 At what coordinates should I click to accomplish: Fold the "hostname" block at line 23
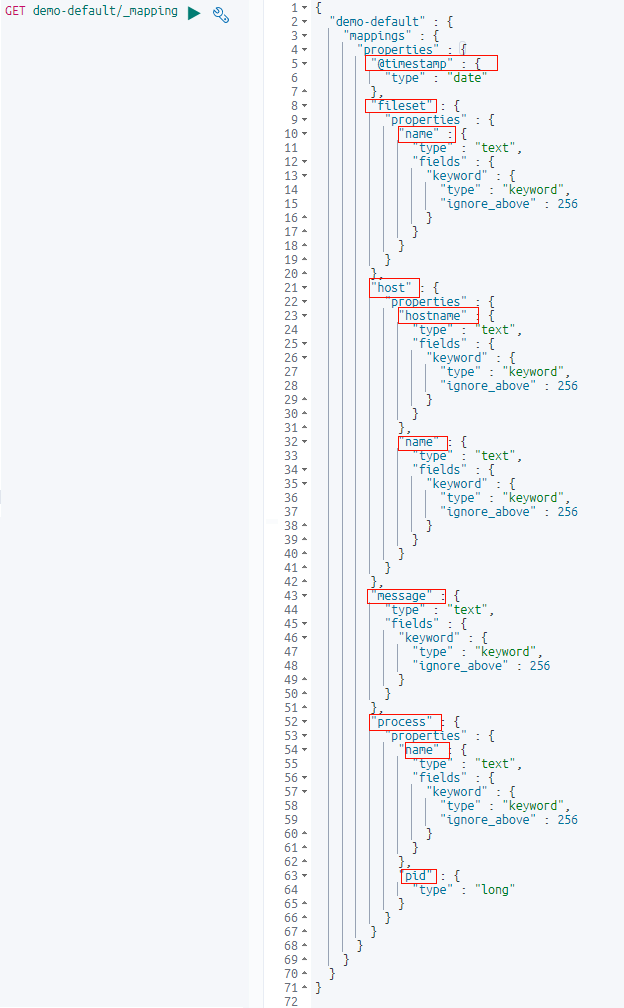305,316
